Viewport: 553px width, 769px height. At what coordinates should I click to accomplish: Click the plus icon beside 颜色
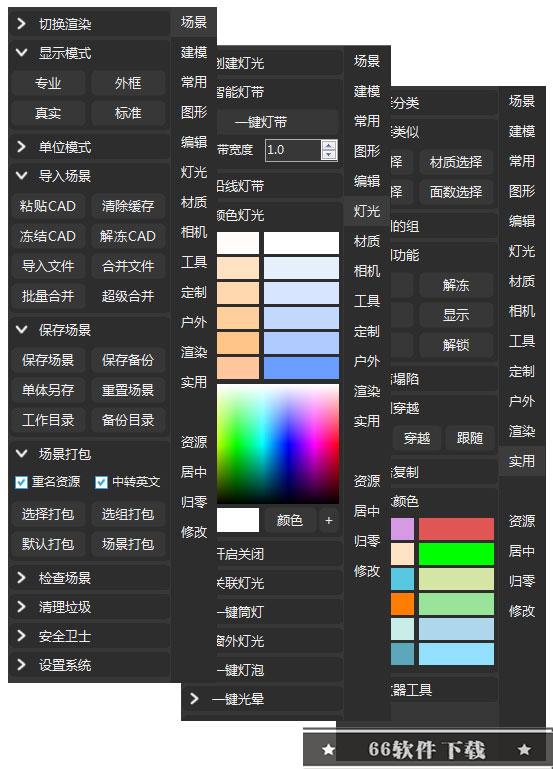coord(328,520)
